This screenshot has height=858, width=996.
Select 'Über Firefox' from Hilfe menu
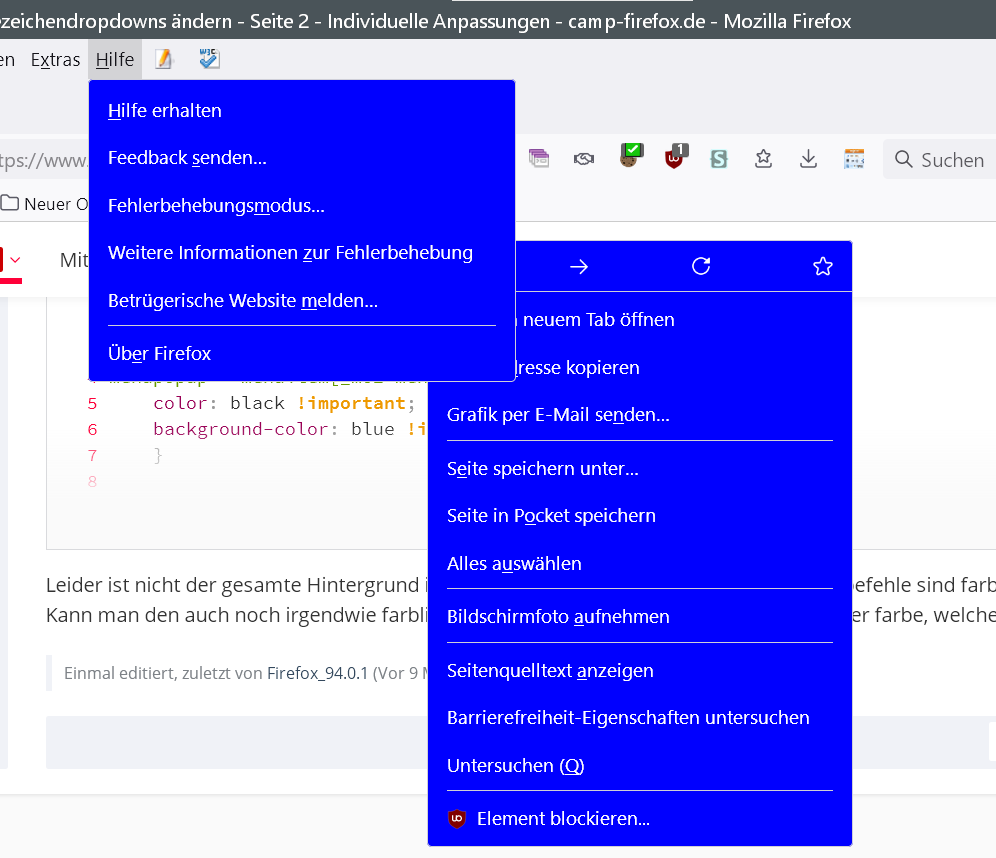click(160, 354)
